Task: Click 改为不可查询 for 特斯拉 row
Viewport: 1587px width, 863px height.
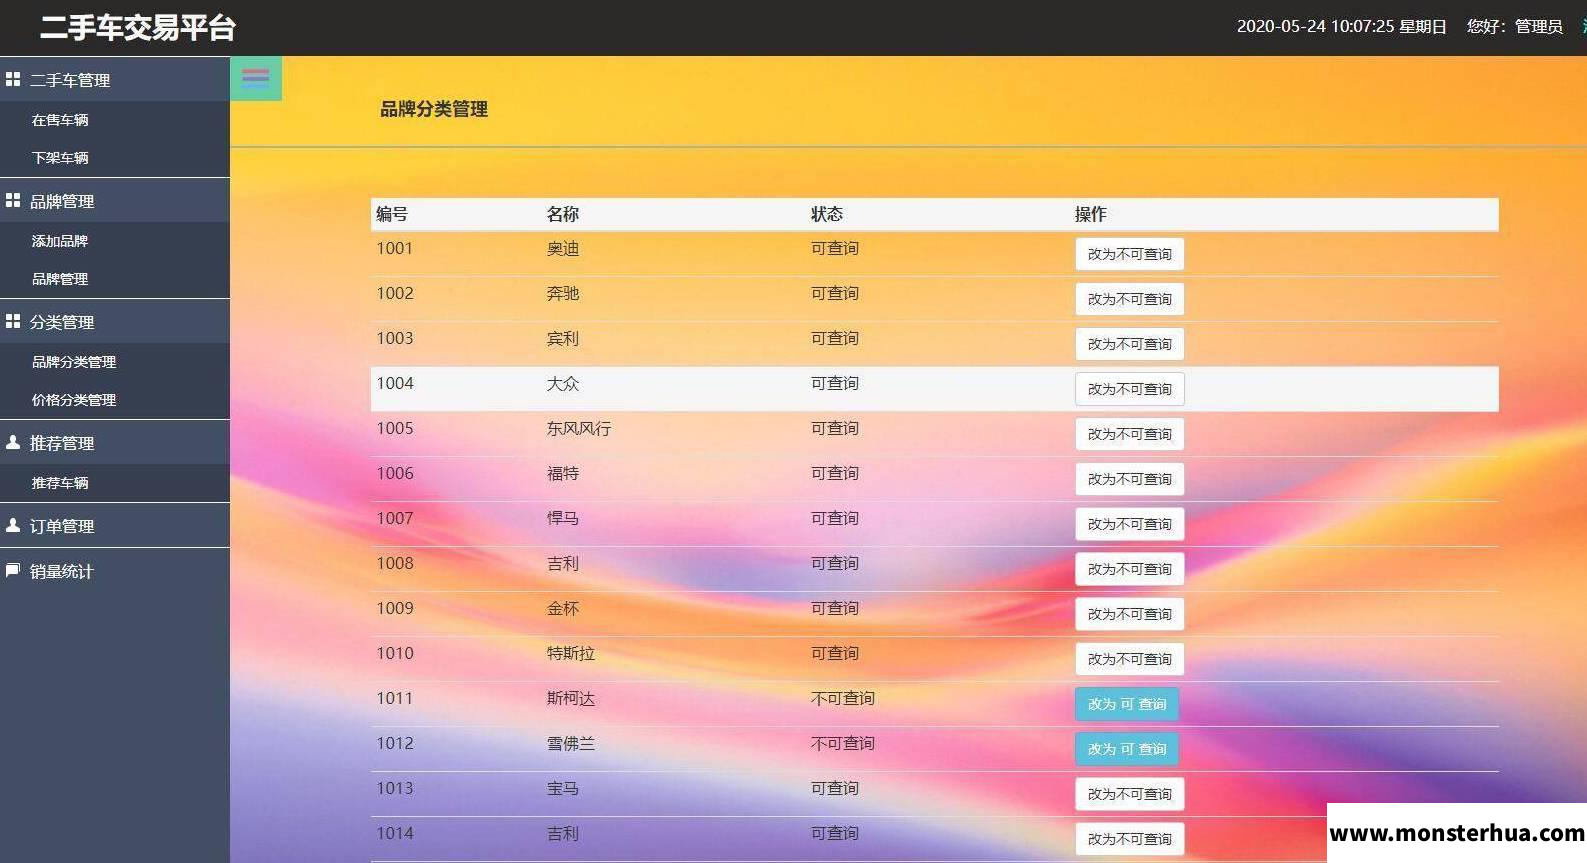Action: (x=1130, y=659)
